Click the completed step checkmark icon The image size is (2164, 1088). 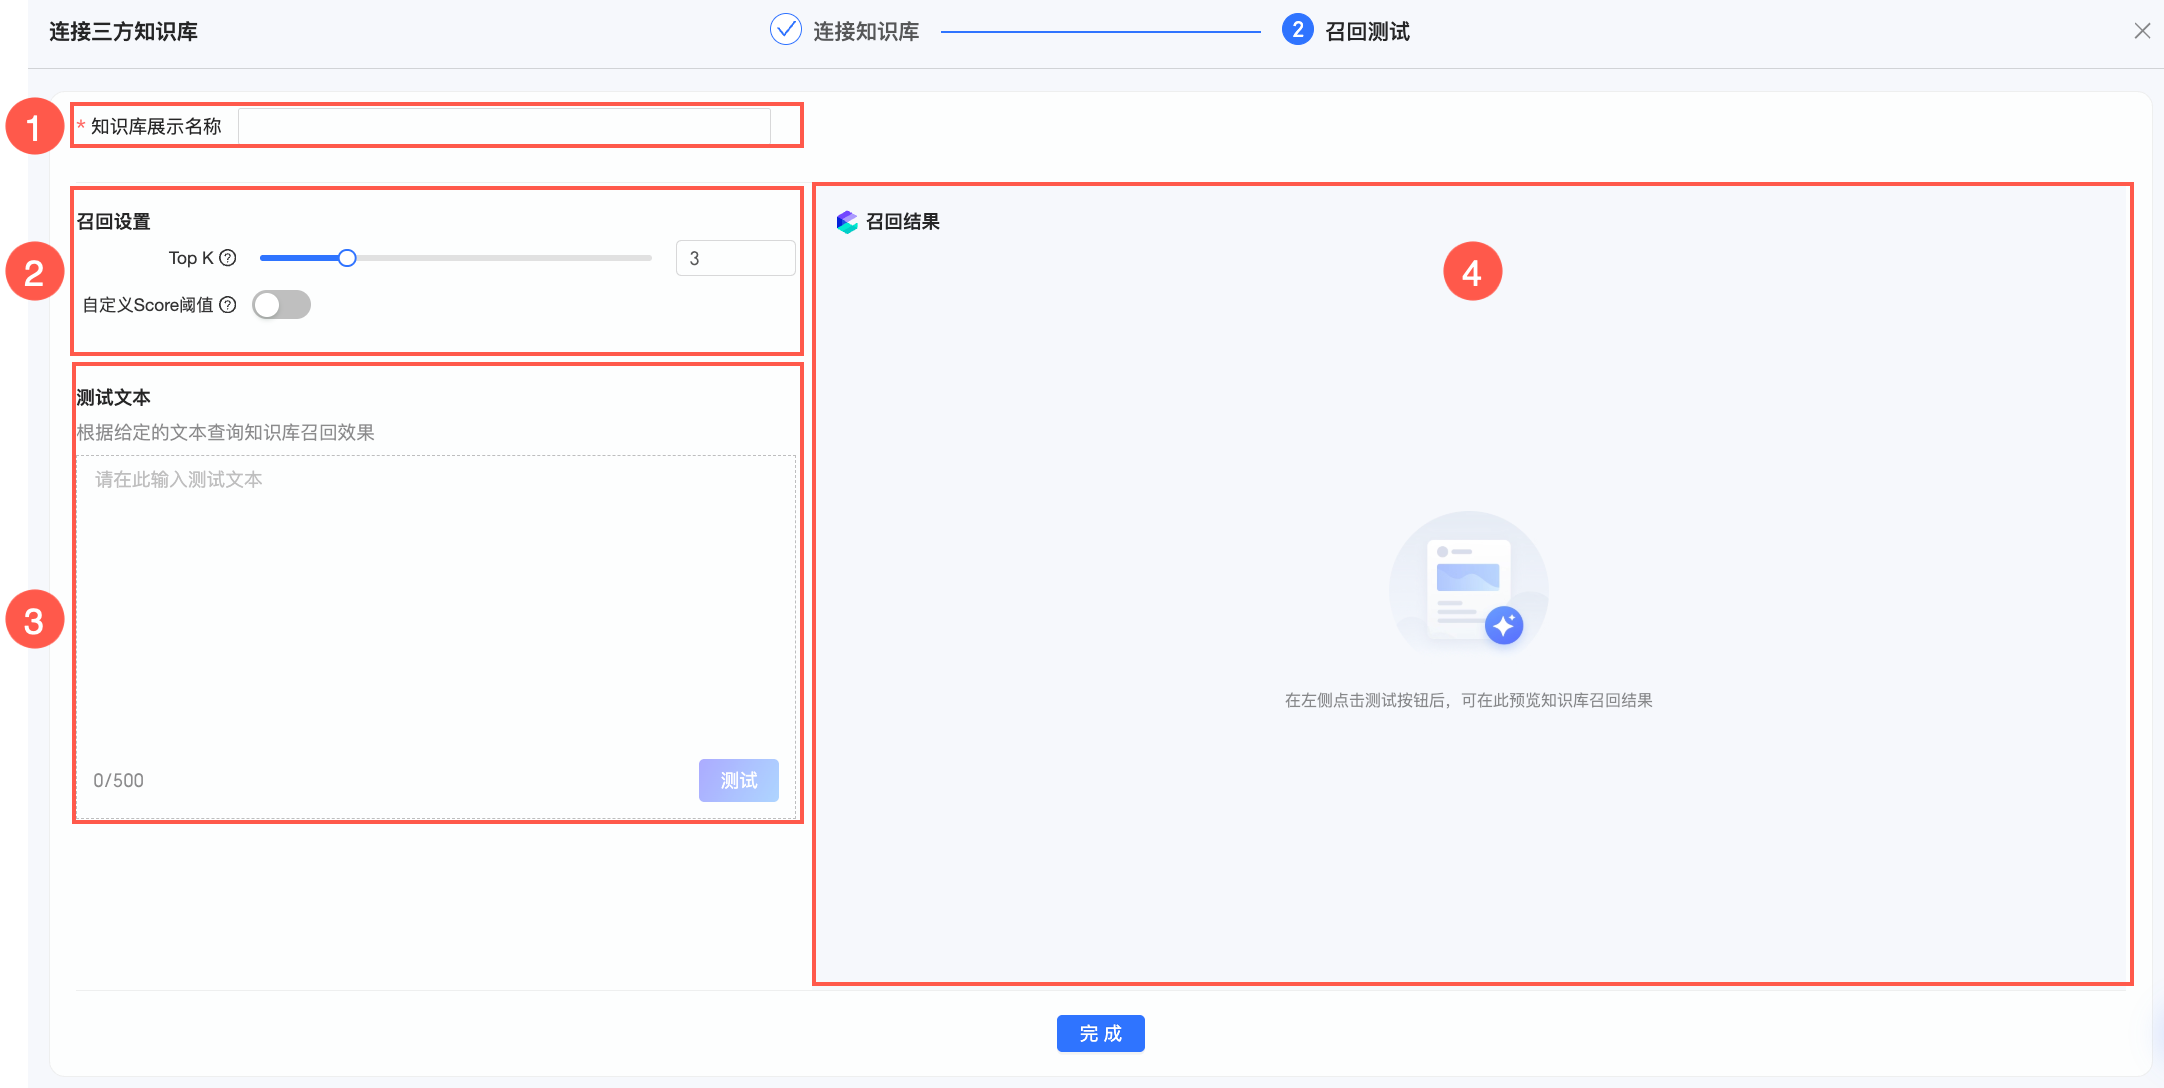pyautogui.click(x=786, y=30)
